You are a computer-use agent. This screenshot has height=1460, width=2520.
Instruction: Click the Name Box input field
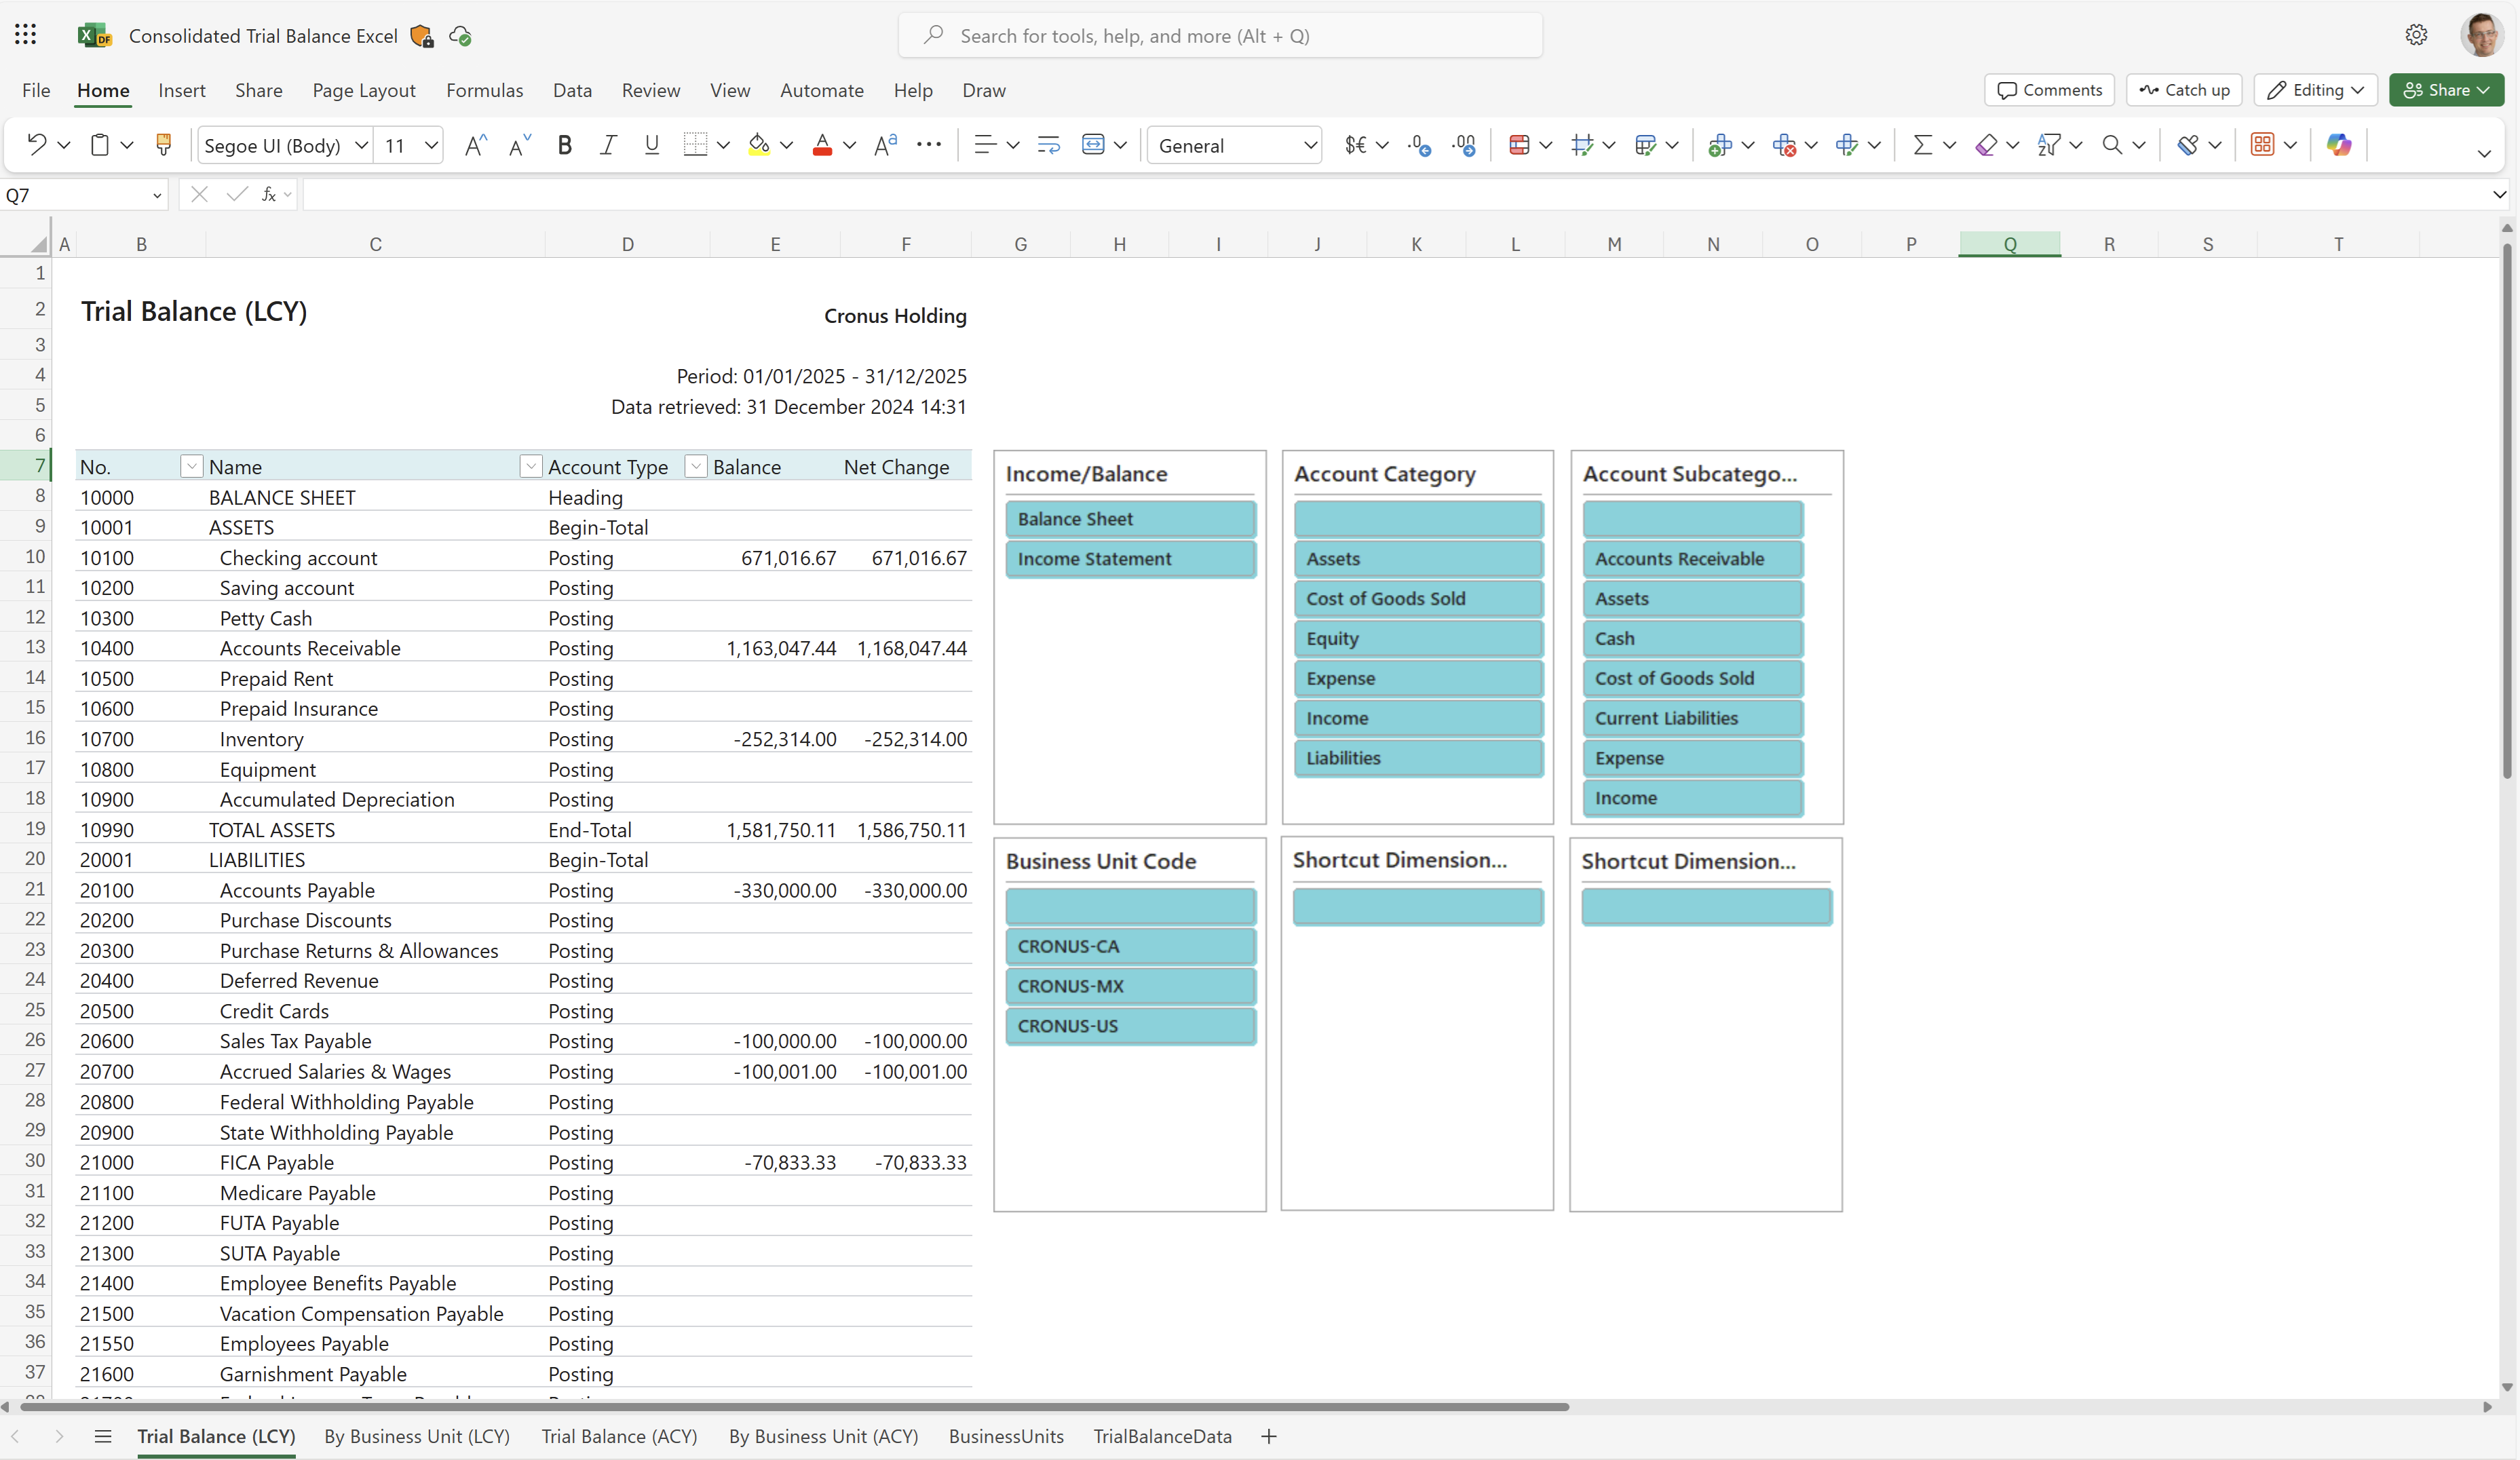click(x=85, y=195)
